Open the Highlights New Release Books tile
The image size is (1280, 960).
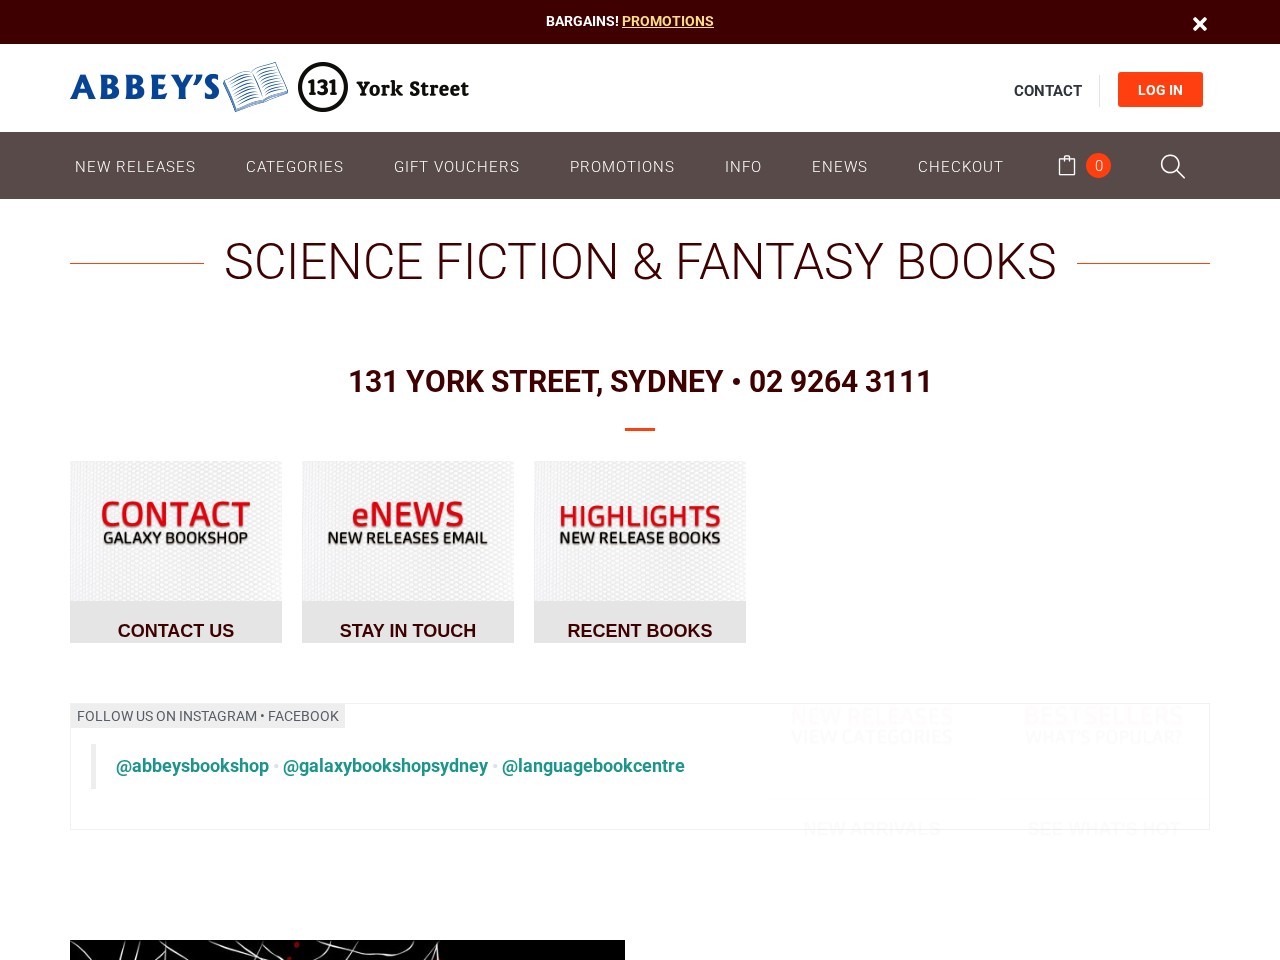point(639,530)
